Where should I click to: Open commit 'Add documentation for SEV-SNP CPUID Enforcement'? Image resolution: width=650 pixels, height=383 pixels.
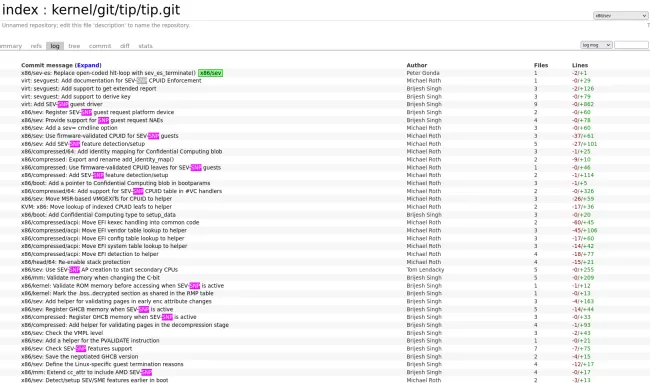[x=111, y=81]
